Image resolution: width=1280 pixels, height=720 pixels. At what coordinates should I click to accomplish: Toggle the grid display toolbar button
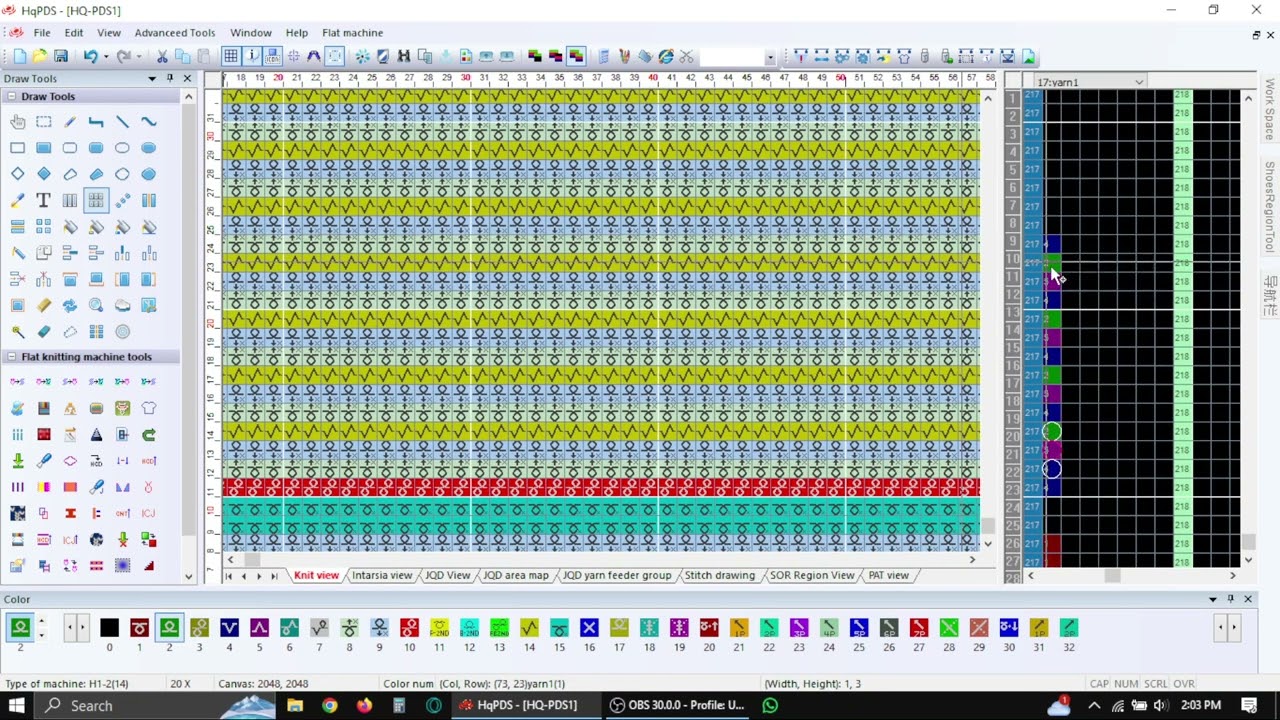click(x=231, y=57)
